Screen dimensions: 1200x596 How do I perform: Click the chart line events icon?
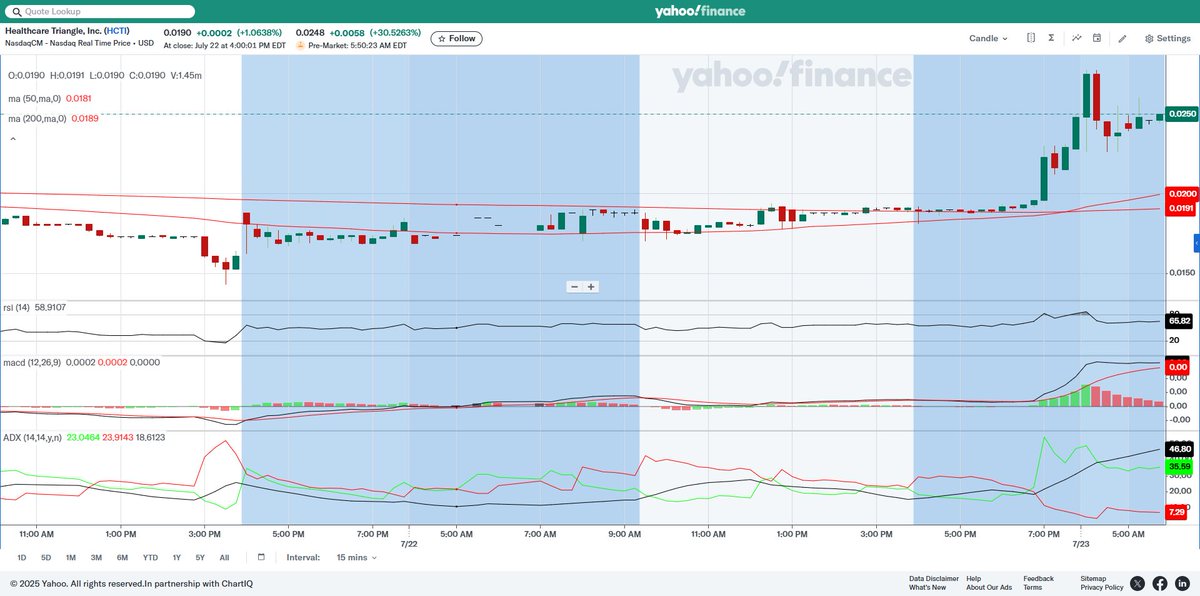pyautogui.click(x=1077, y=38)
